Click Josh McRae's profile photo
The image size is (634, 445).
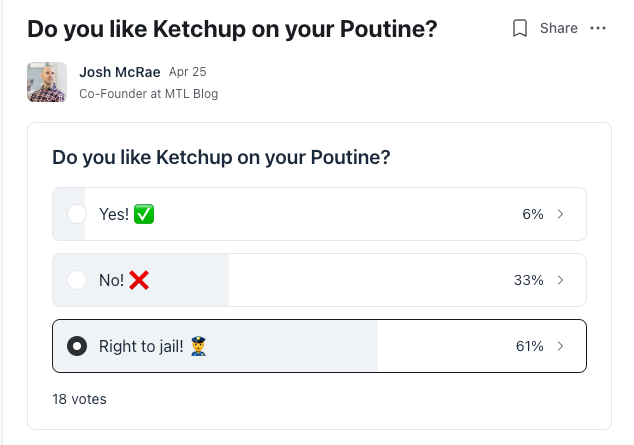[x=47, y=82]
